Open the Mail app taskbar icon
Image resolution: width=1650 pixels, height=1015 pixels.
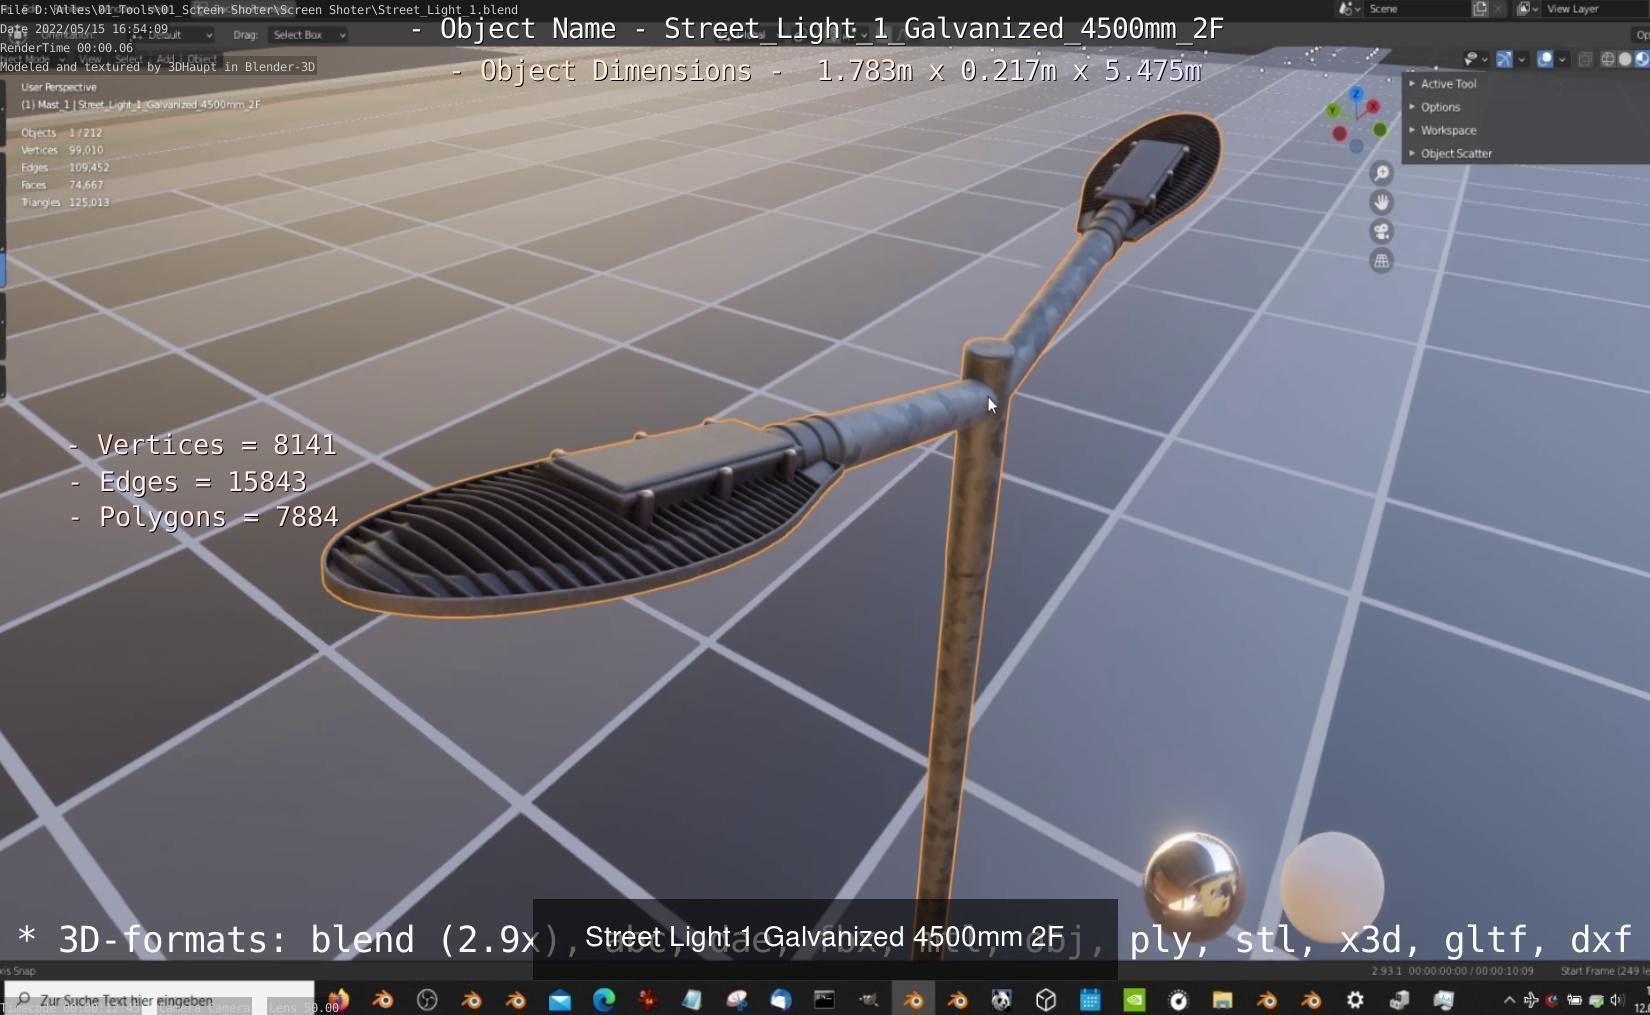560,1000
